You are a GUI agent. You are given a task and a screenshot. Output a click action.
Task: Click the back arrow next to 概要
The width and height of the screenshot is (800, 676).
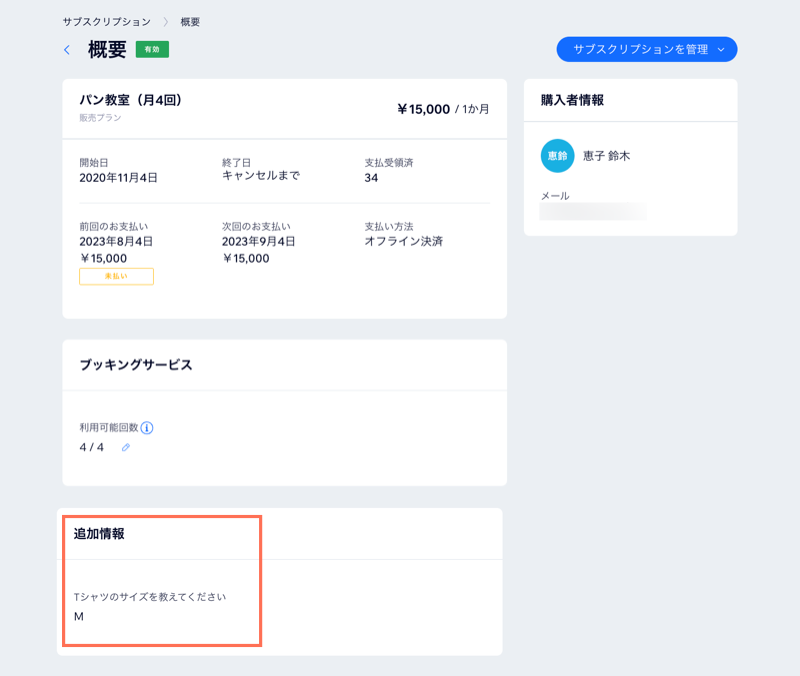(67, 49)
